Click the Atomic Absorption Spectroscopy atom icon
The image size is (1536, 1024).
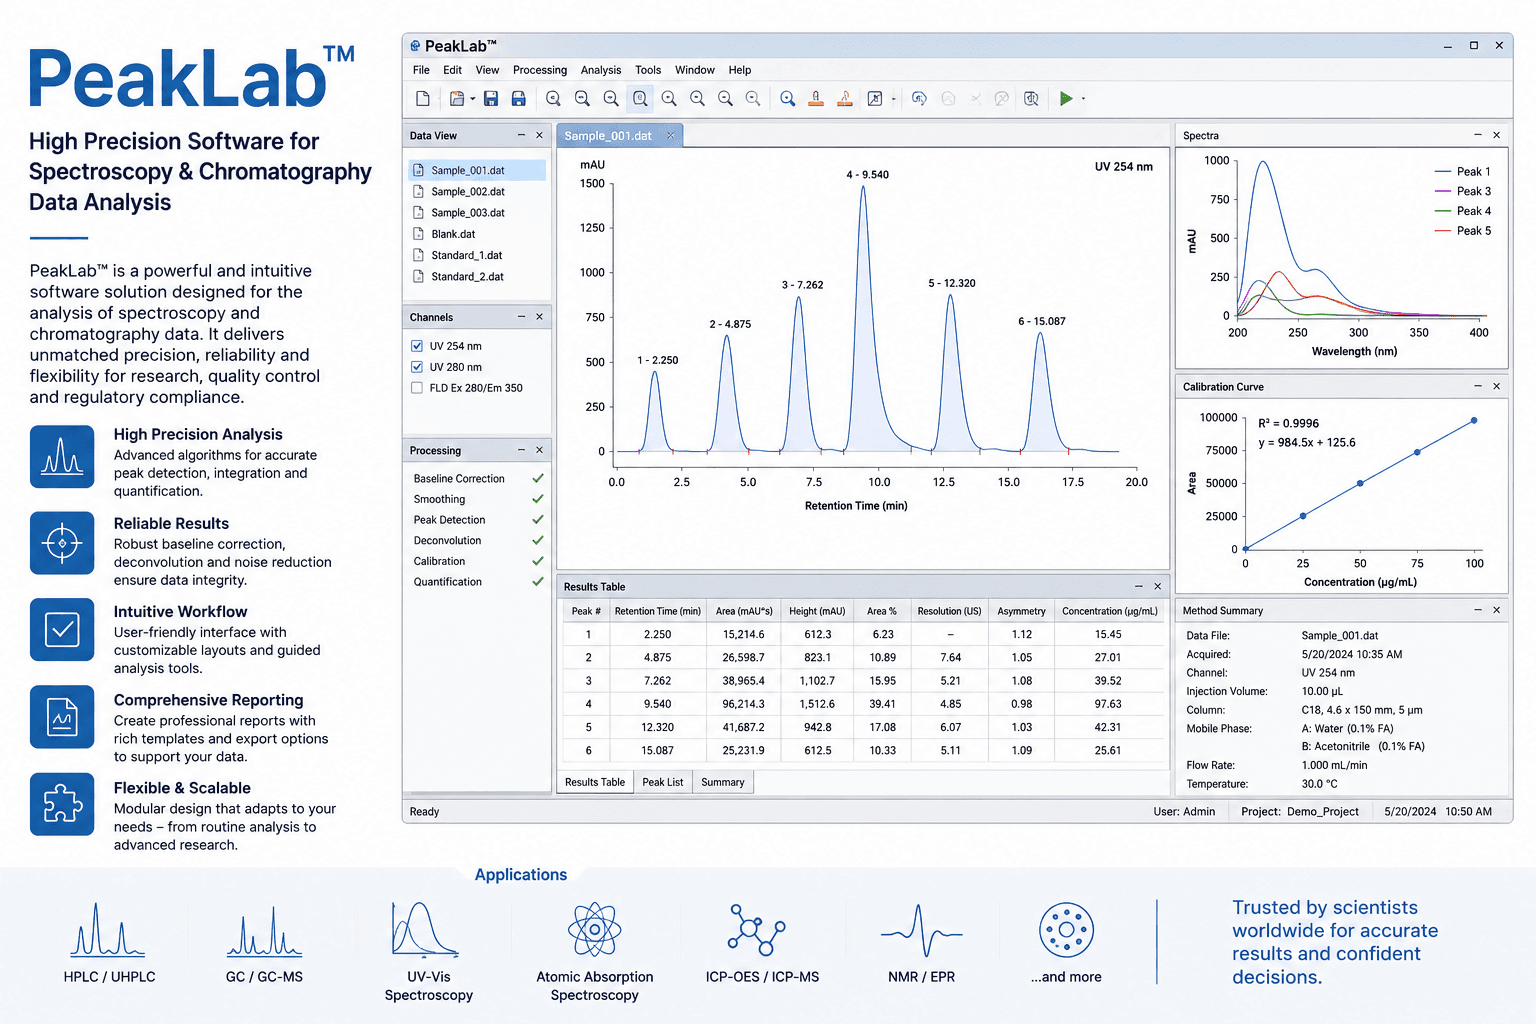point(594,930)
